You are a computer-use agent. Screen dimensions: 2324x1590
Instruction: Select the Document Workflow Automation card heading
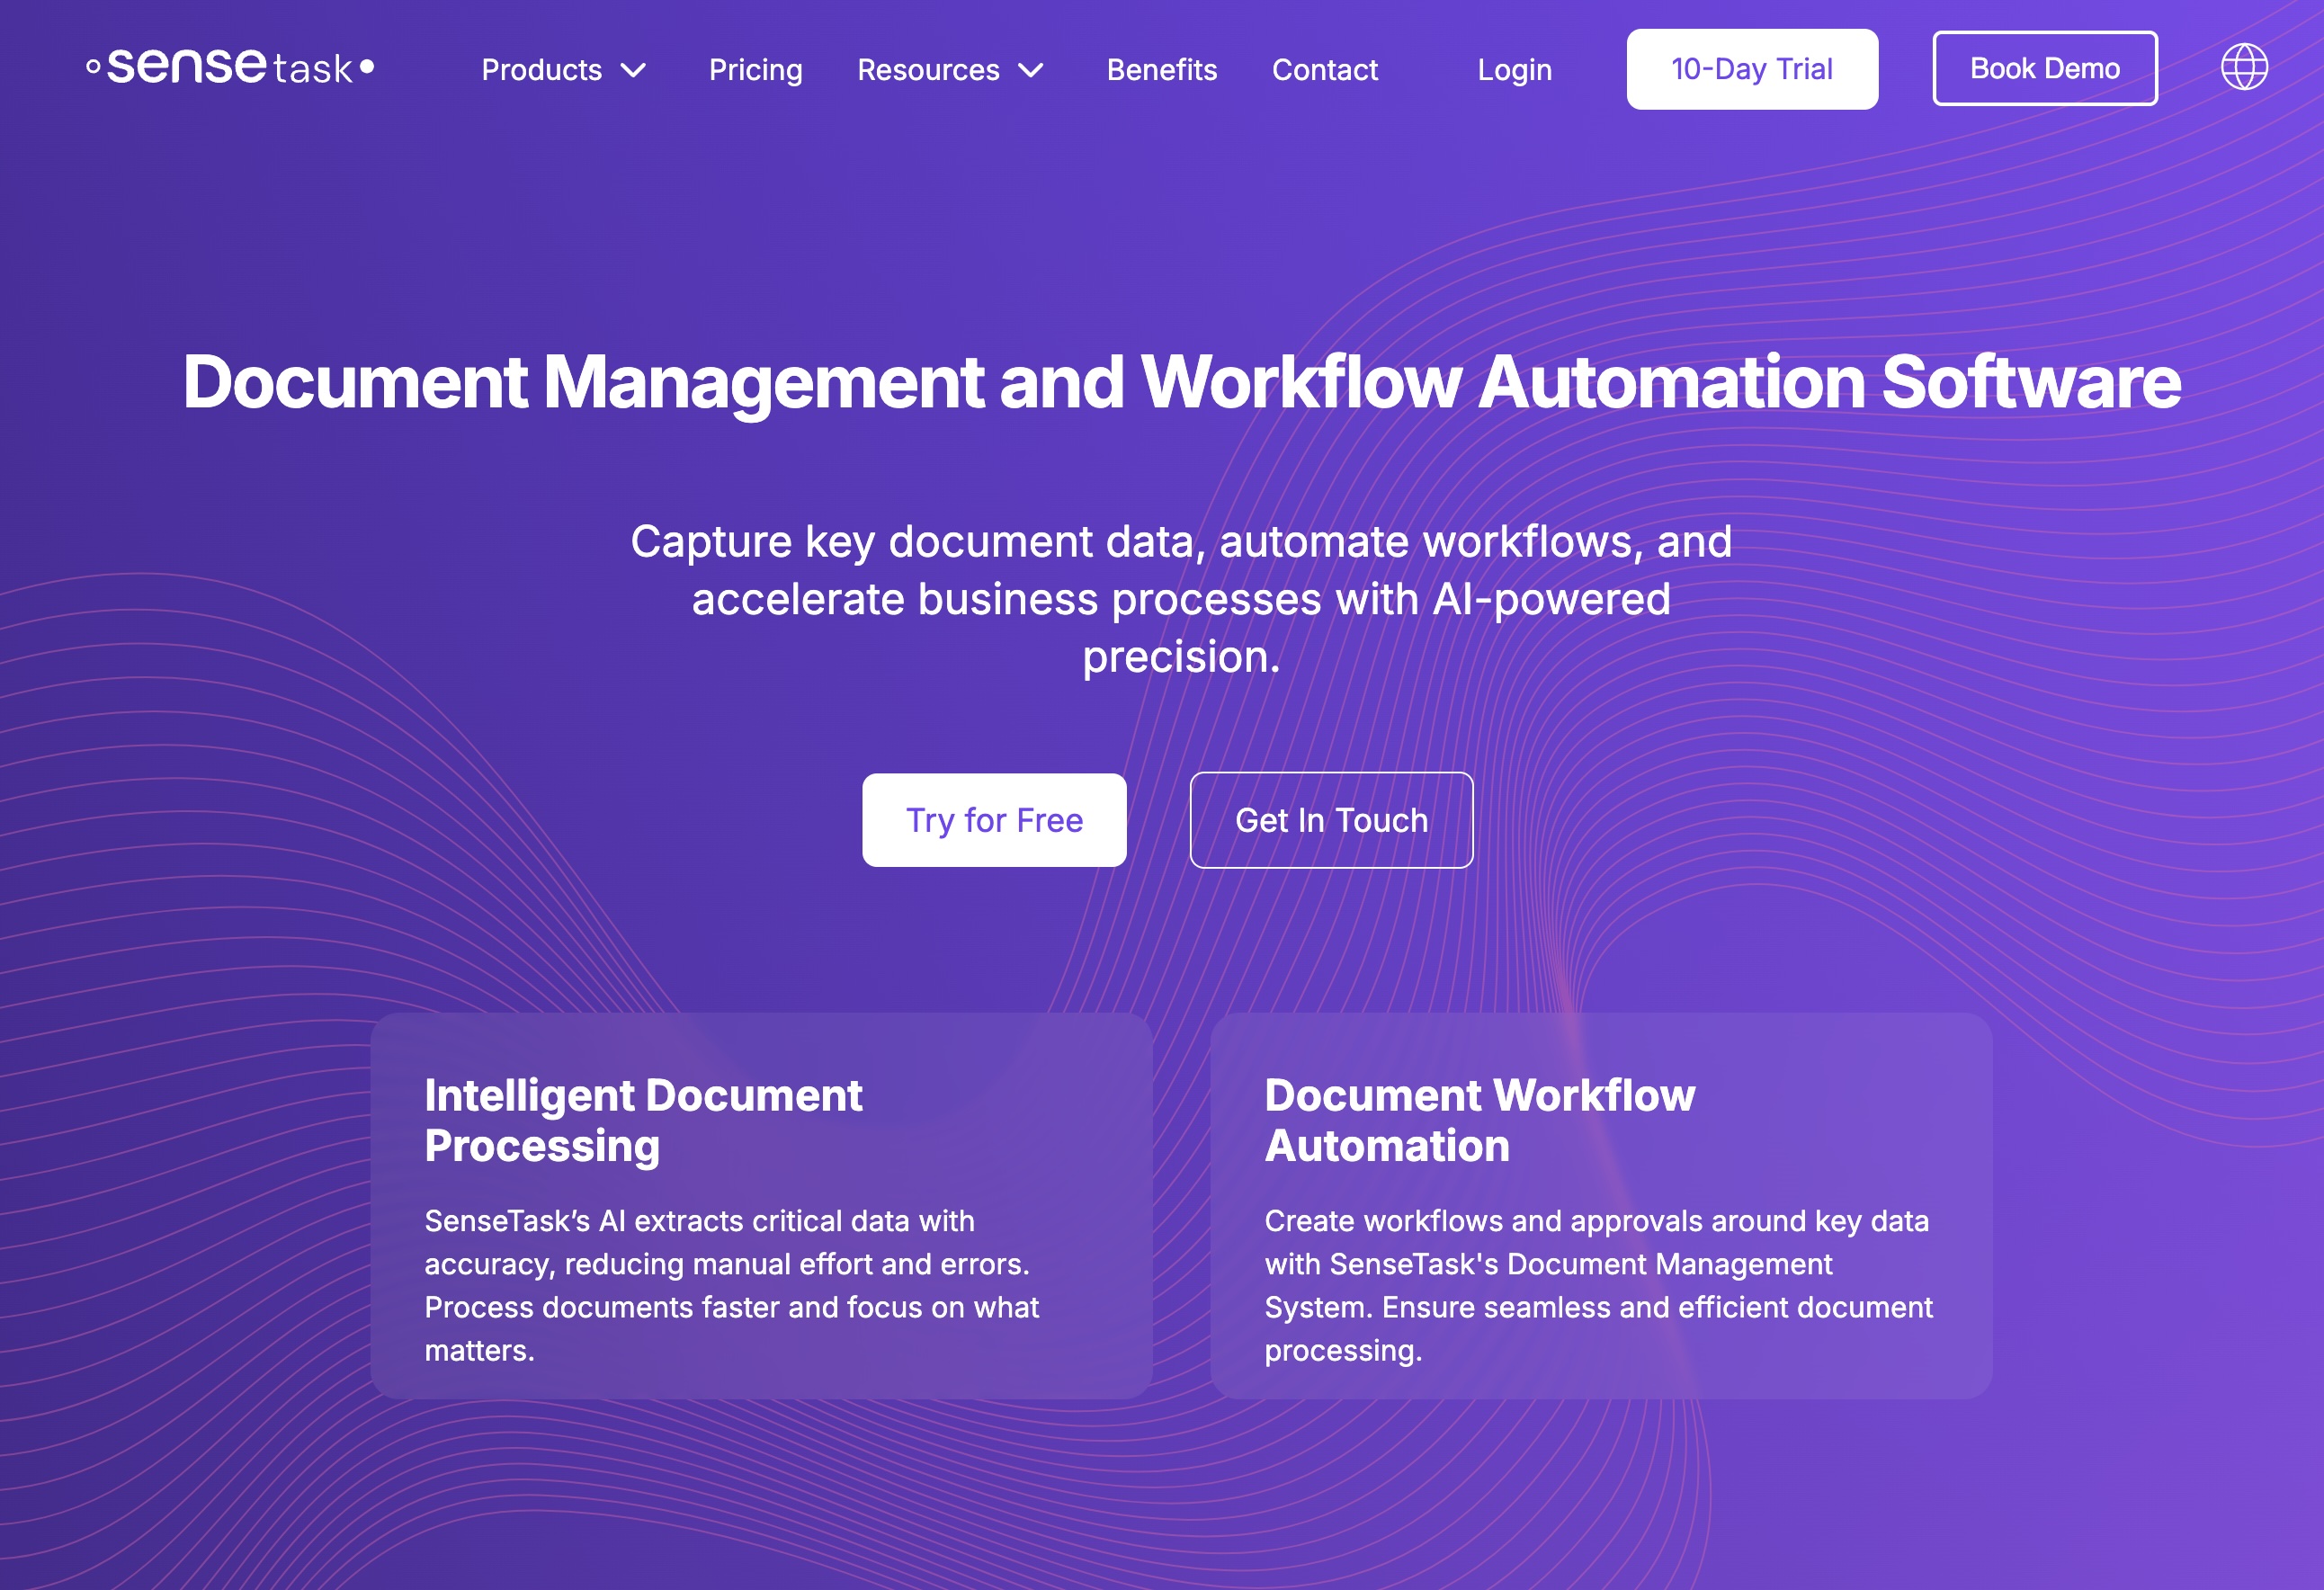pyautogui.click(x=1479, y=1120)
